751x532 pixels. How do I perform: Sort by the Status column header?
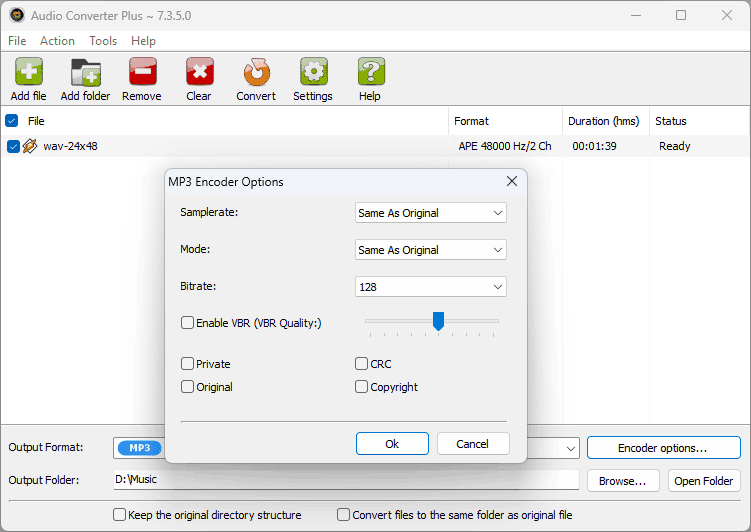pyautogui.click(x=699, y=121)
